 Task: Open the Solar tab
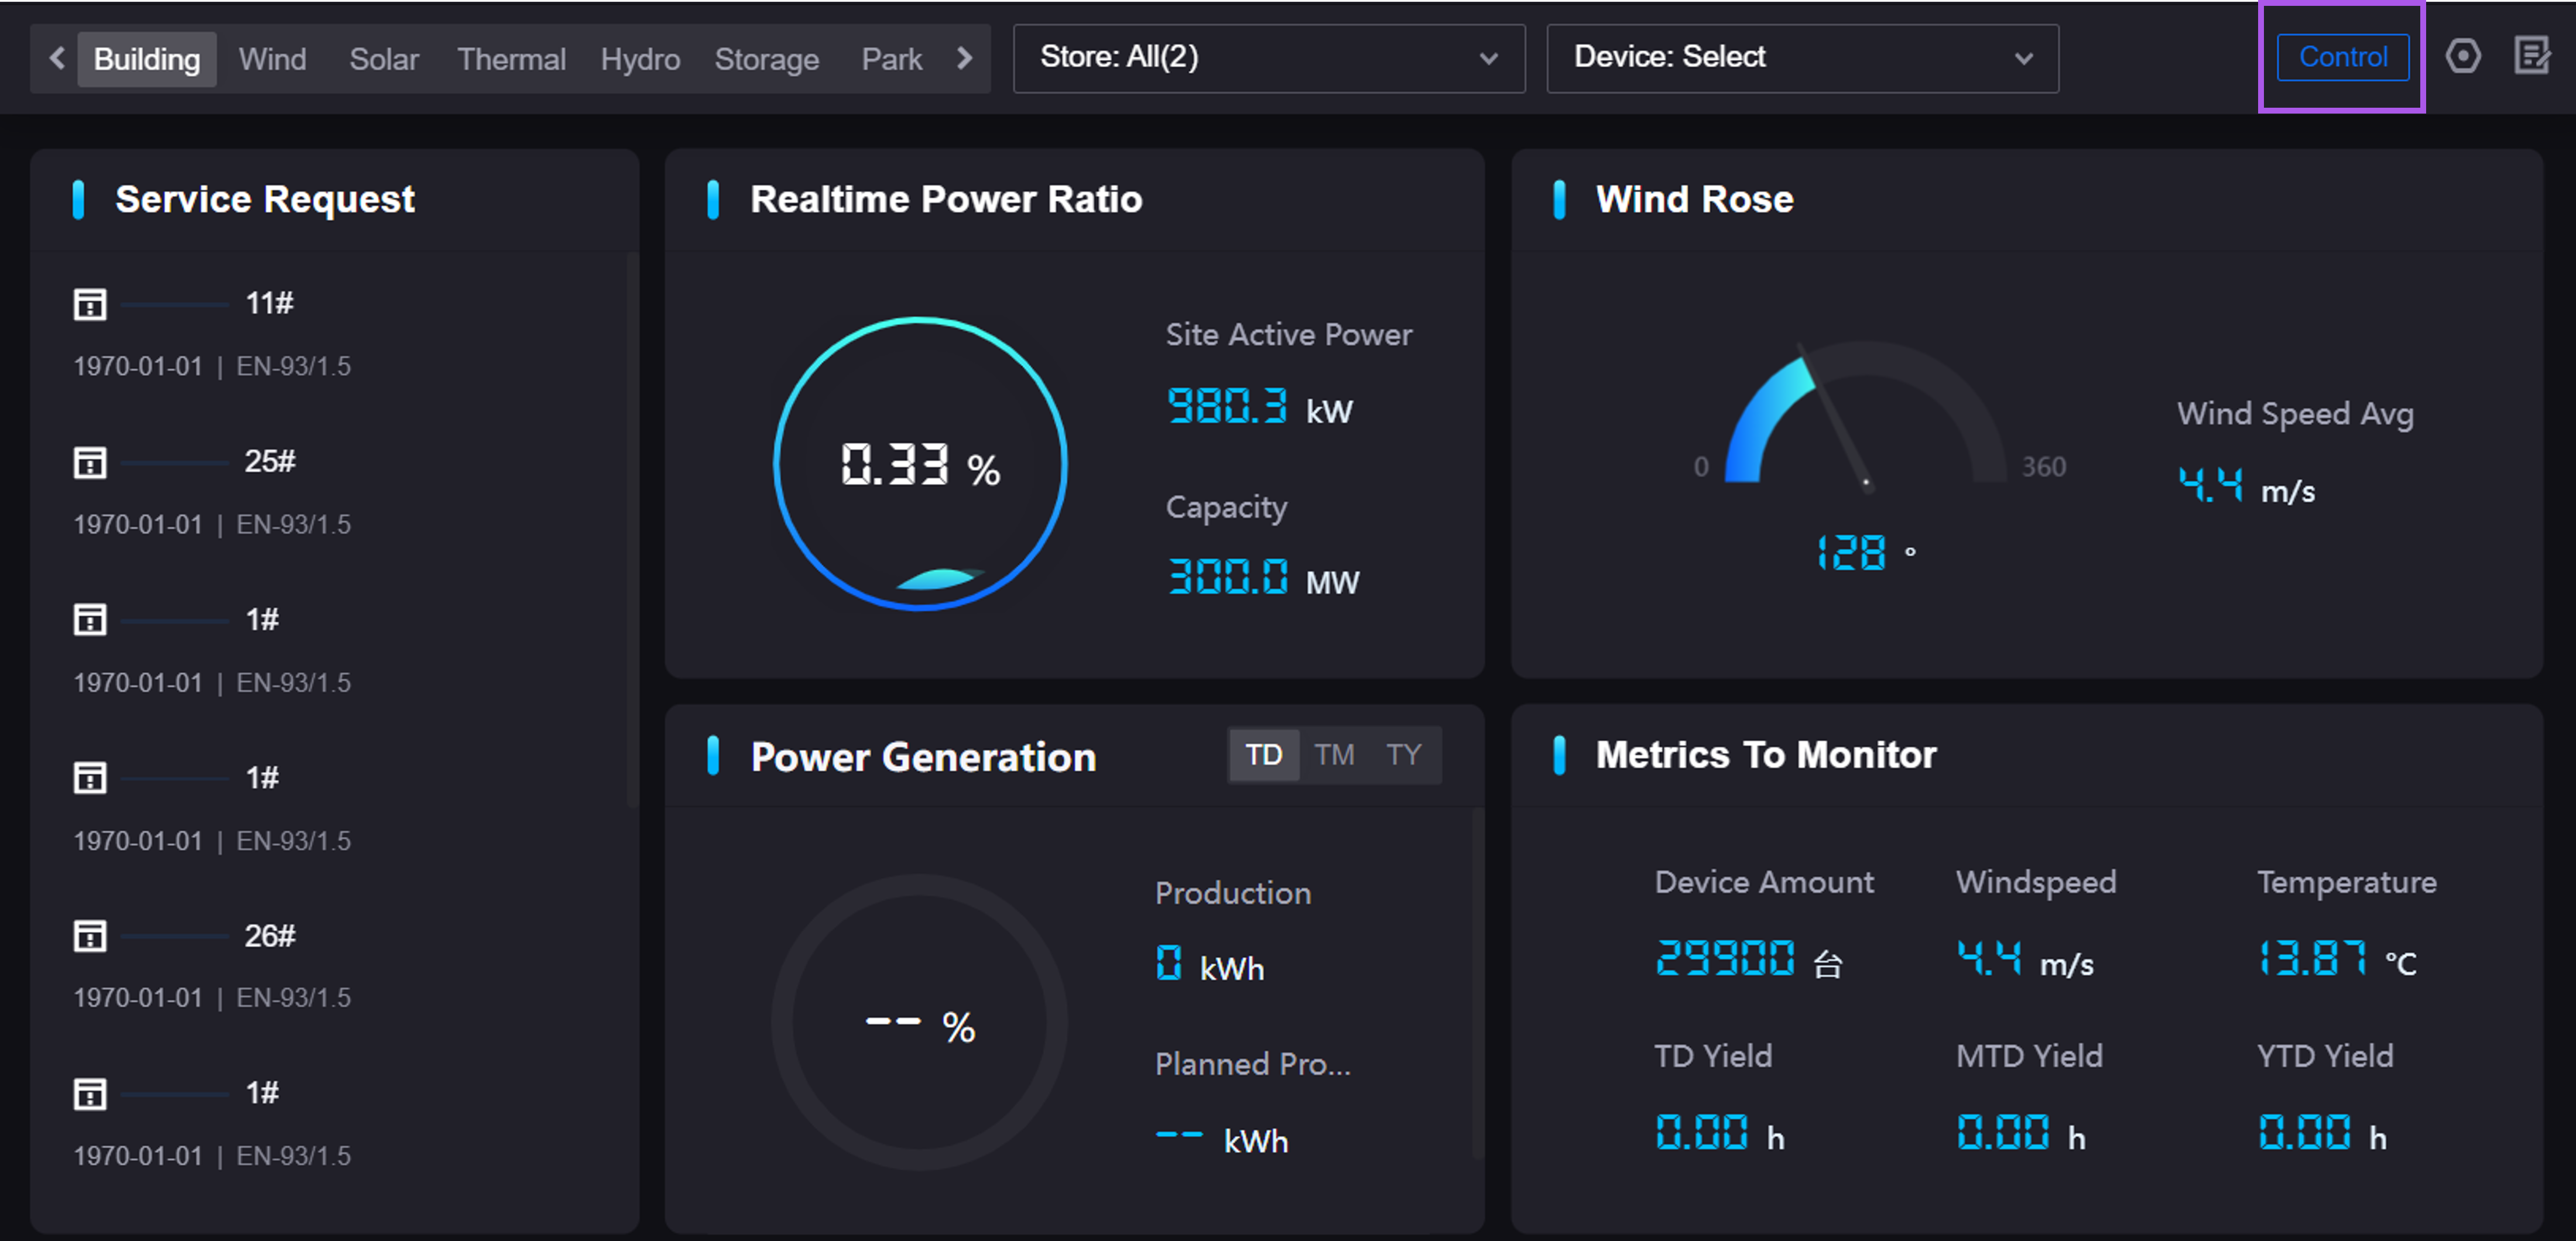384,59
